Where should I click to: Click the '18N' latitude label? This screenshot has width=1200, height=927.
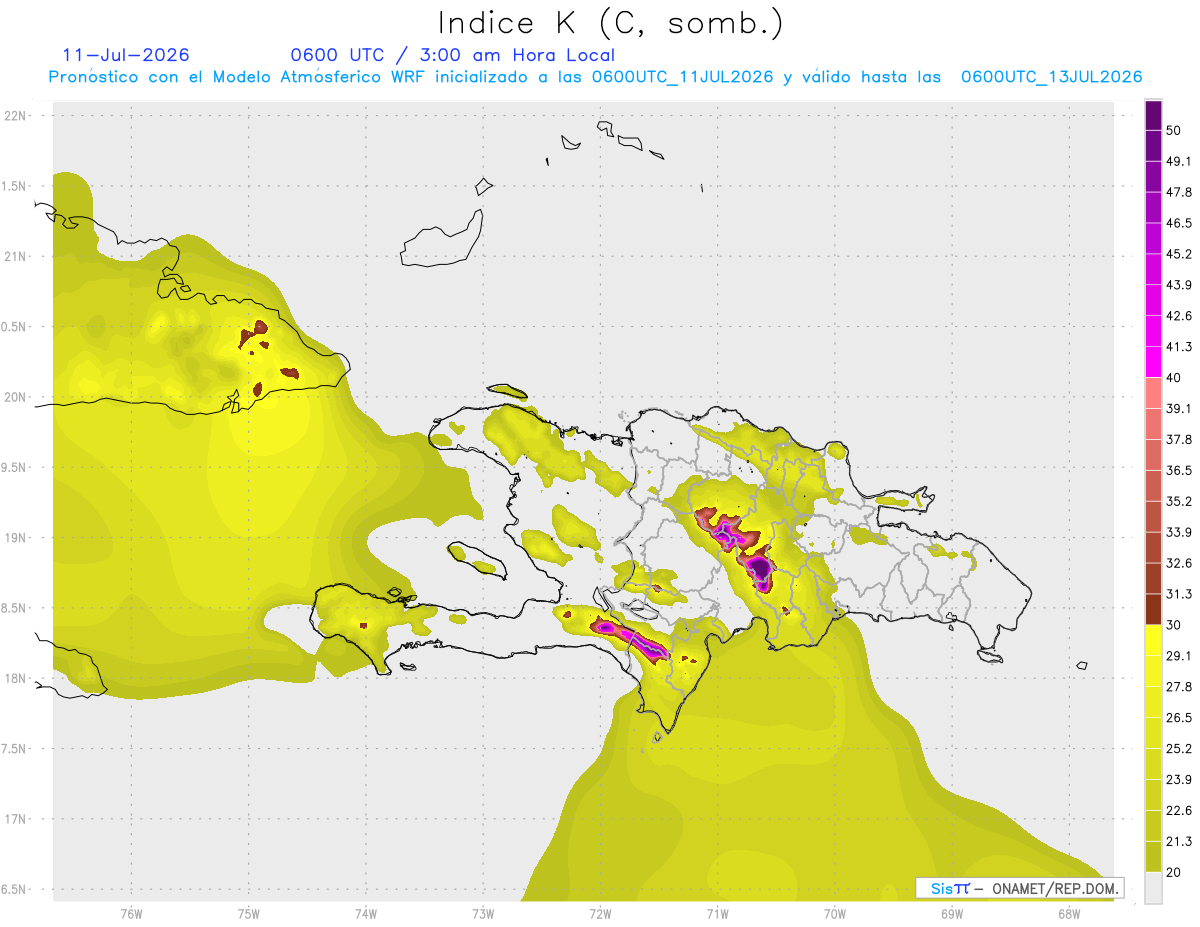(x=16, y=678)
